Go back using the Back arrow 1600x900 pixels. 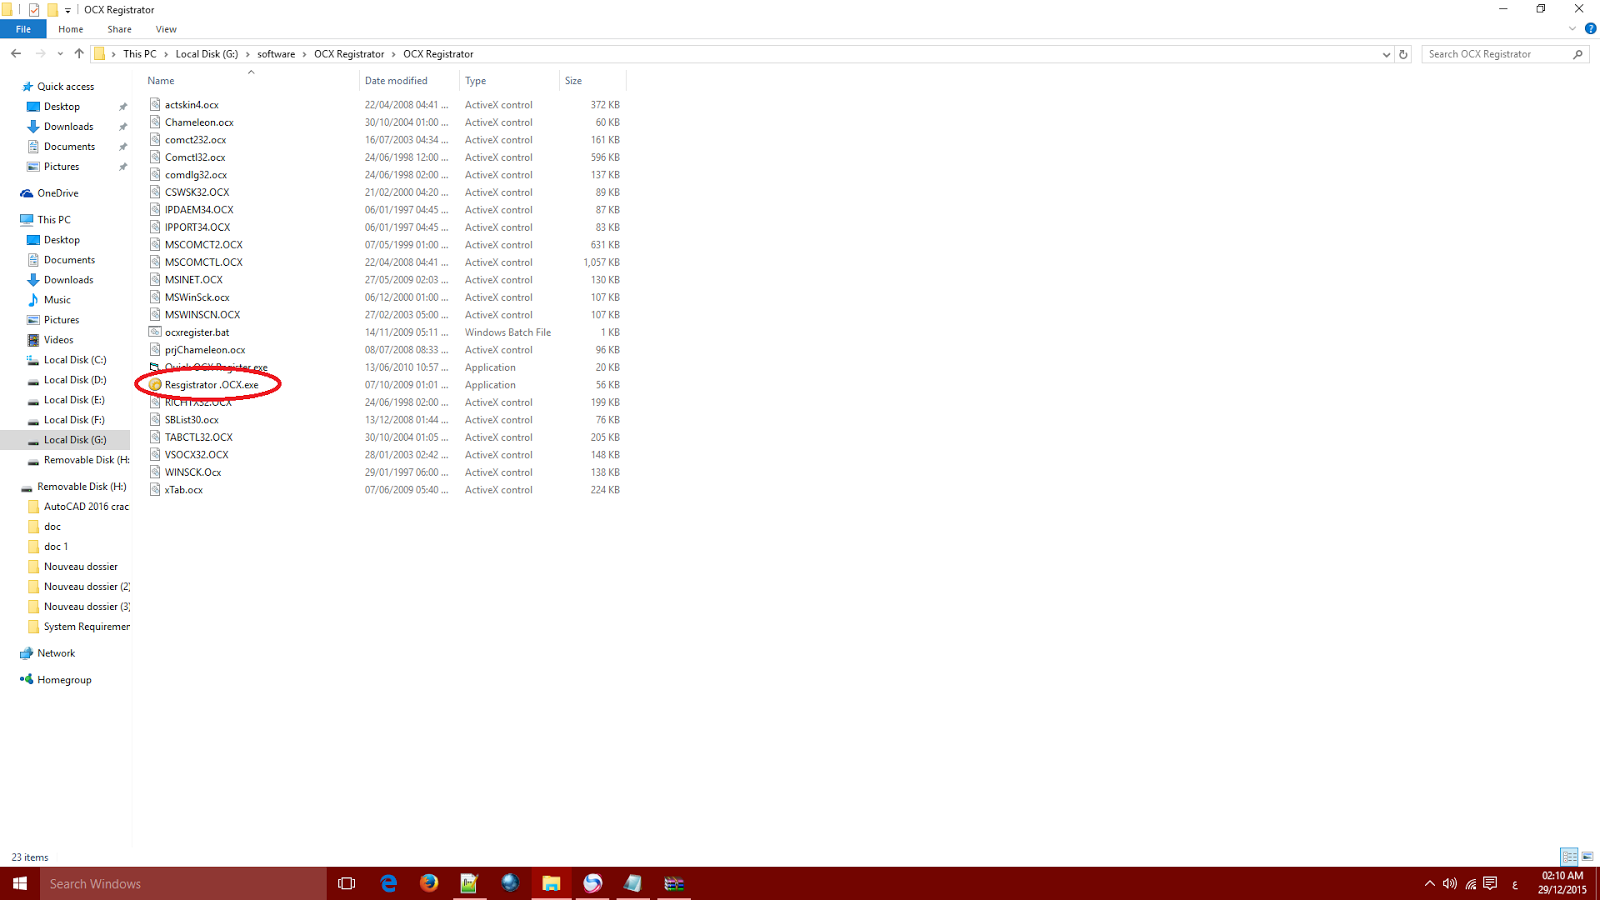pos(16,54)
